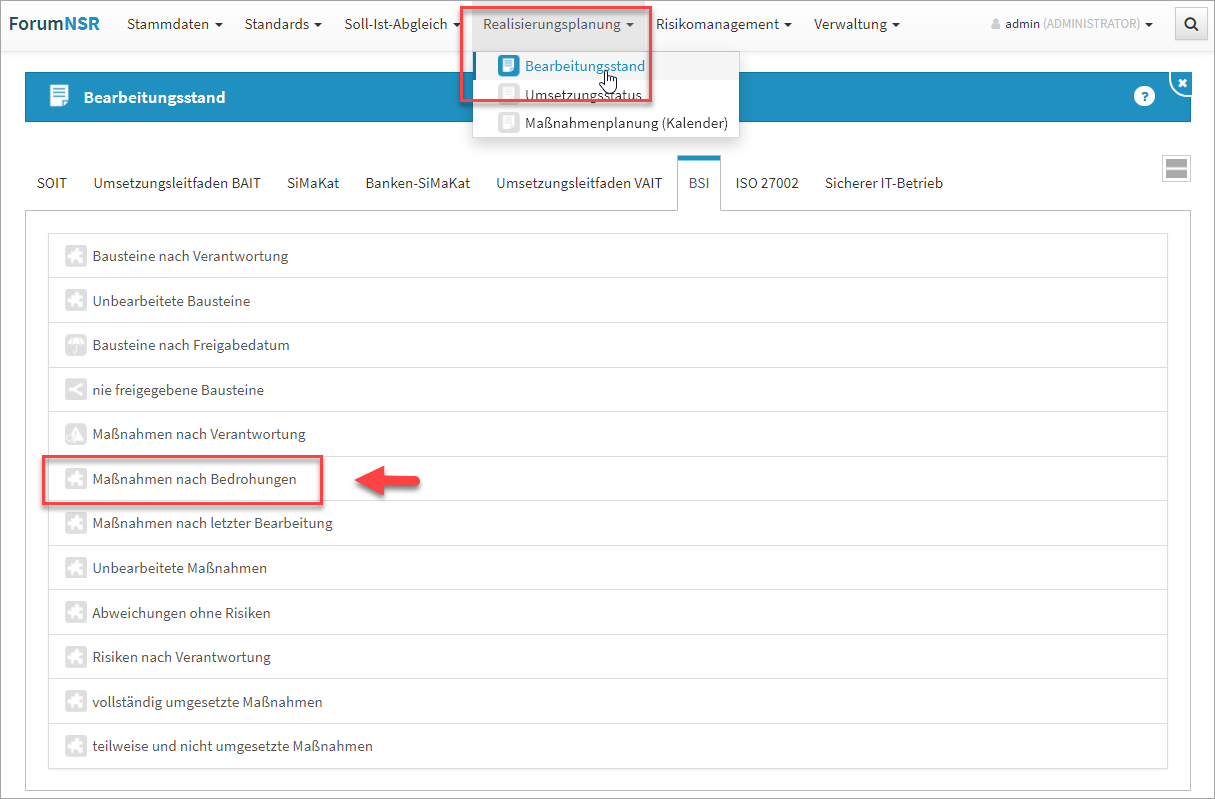Open the help question mark icon
1215x799 pixels.
pos(1144,96)
